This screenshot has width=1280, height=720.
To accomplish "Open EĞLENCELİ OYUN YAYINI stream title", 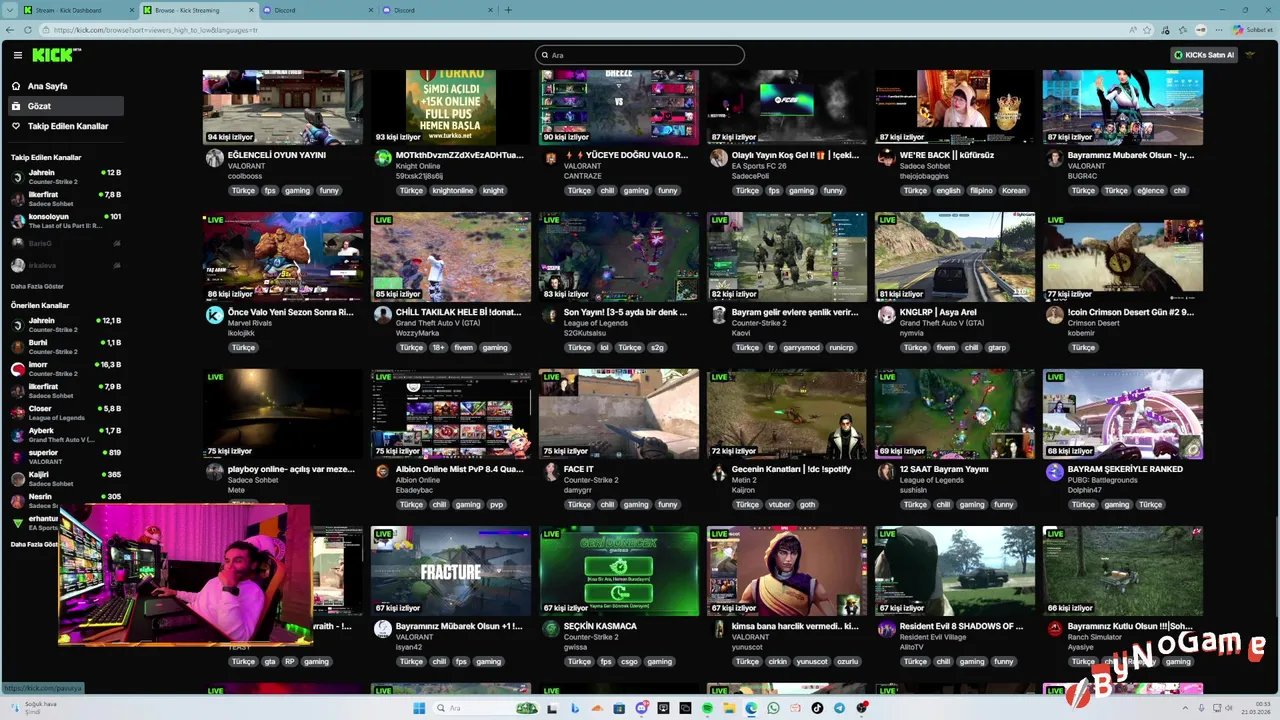I will (277, 155).
